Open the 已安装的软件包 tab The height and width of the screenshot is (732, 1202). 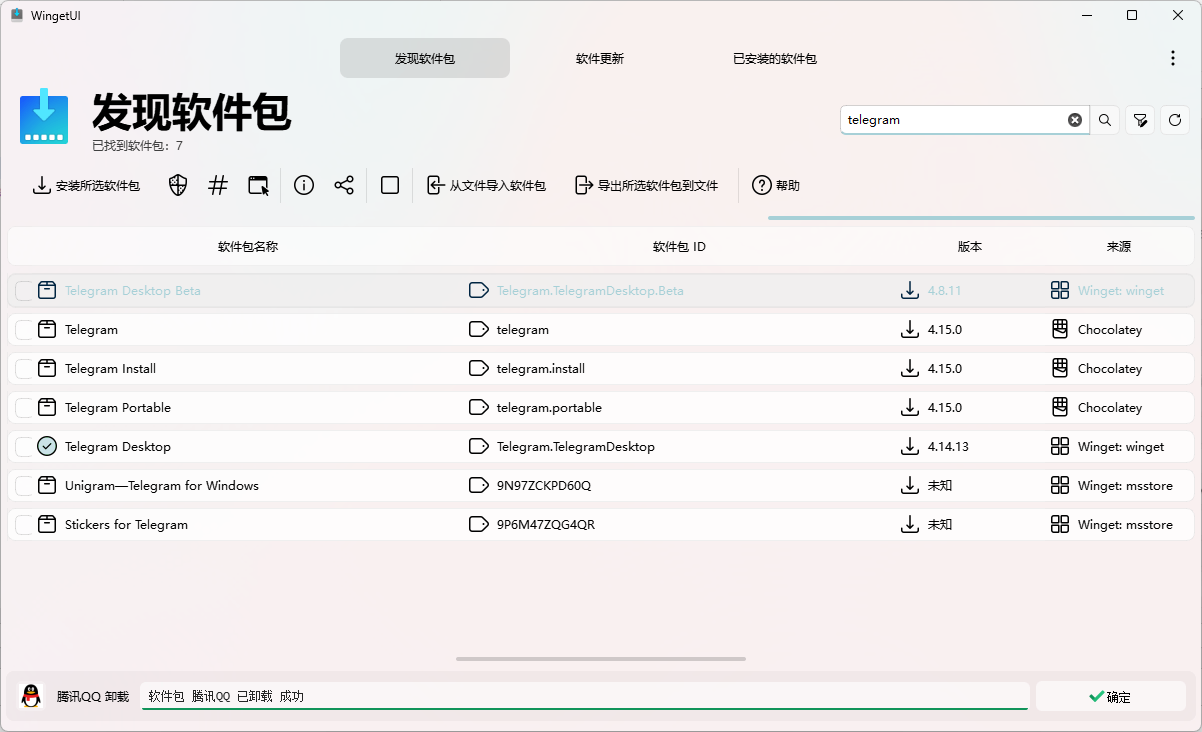click(775, 58)
